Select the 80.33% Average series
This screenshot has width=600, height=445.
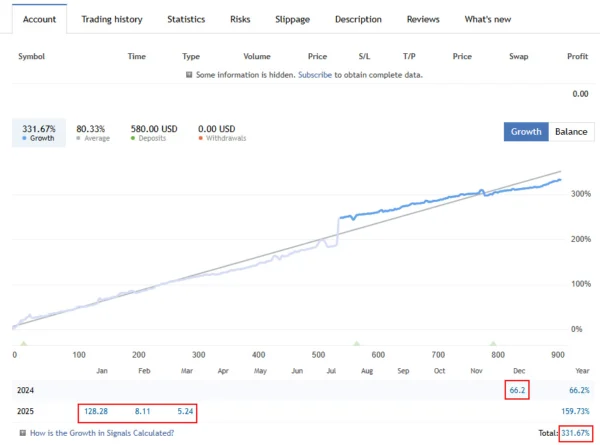click(93, 133)
